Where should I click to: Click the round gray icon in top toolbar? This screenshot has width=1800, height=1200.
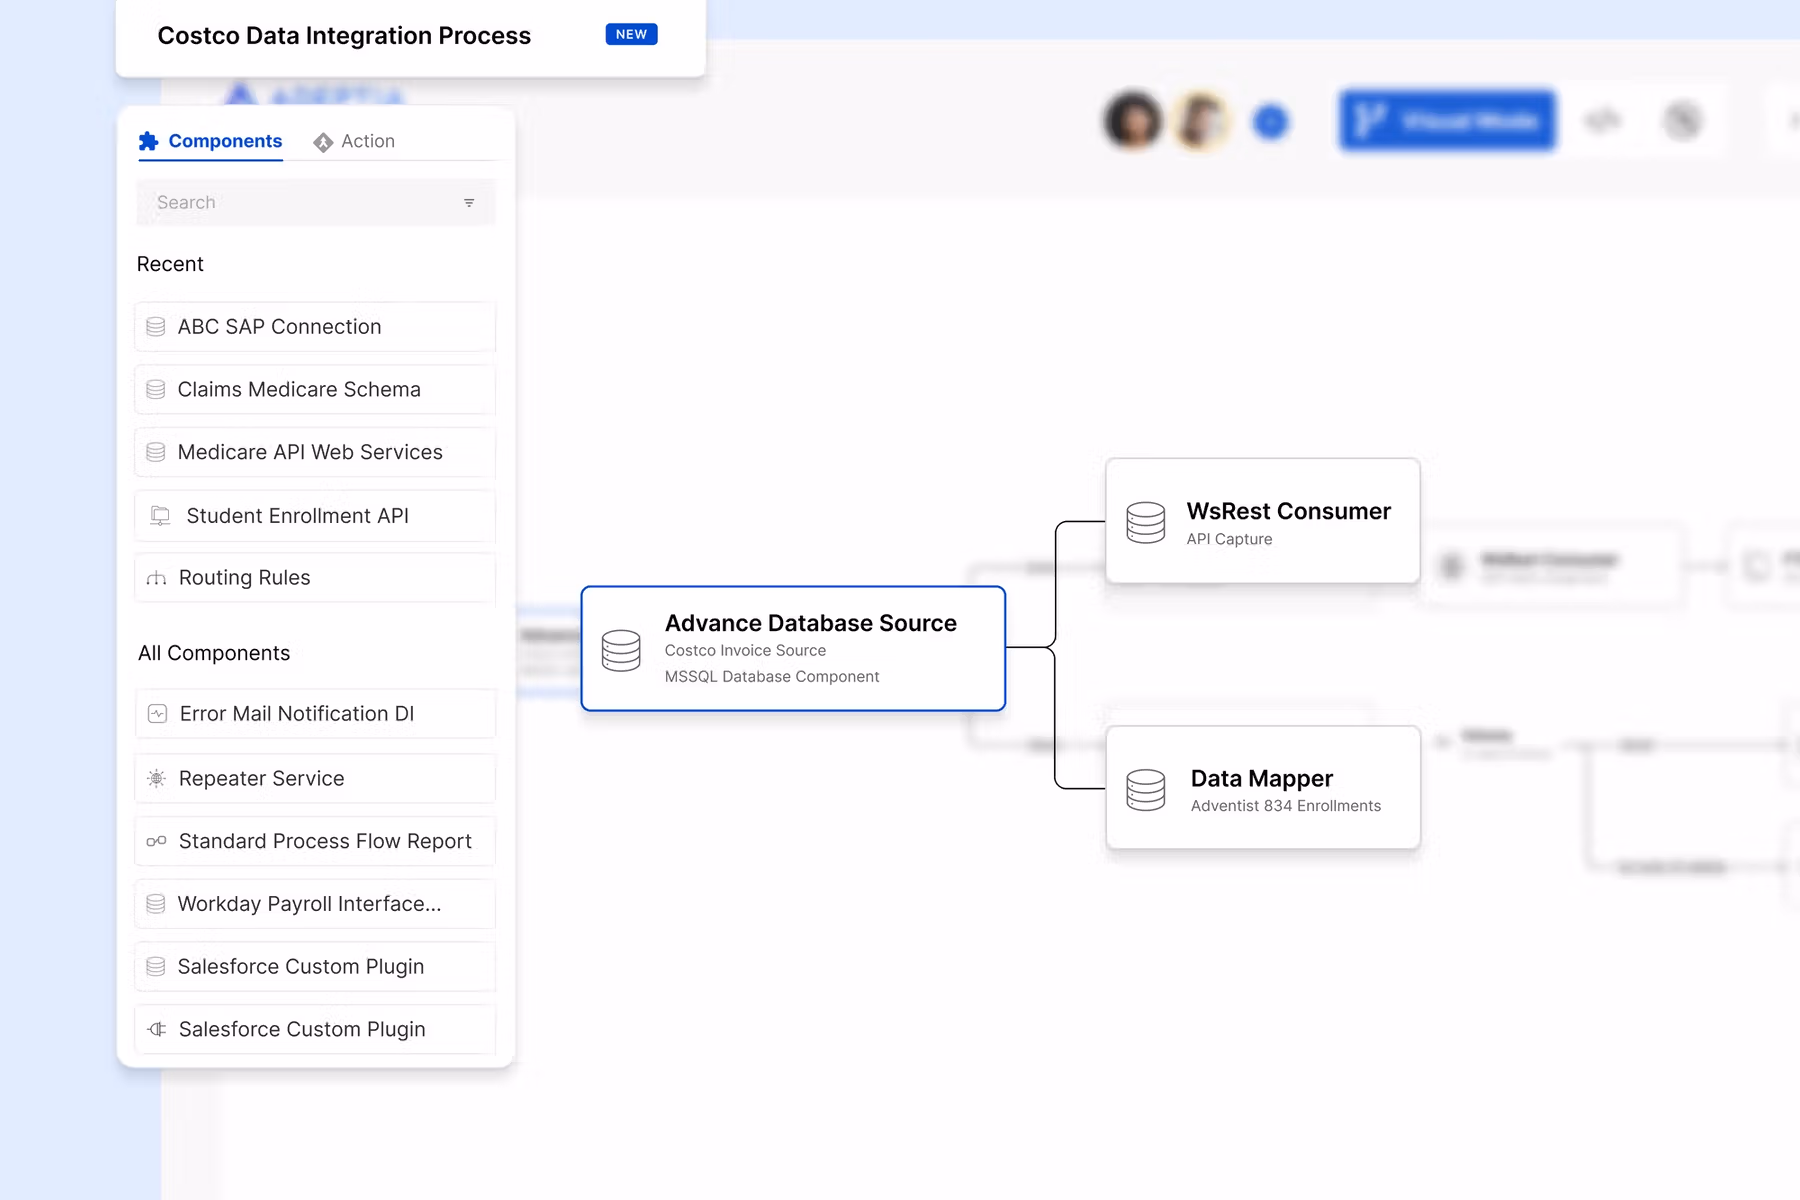(x=1683, y=121)
